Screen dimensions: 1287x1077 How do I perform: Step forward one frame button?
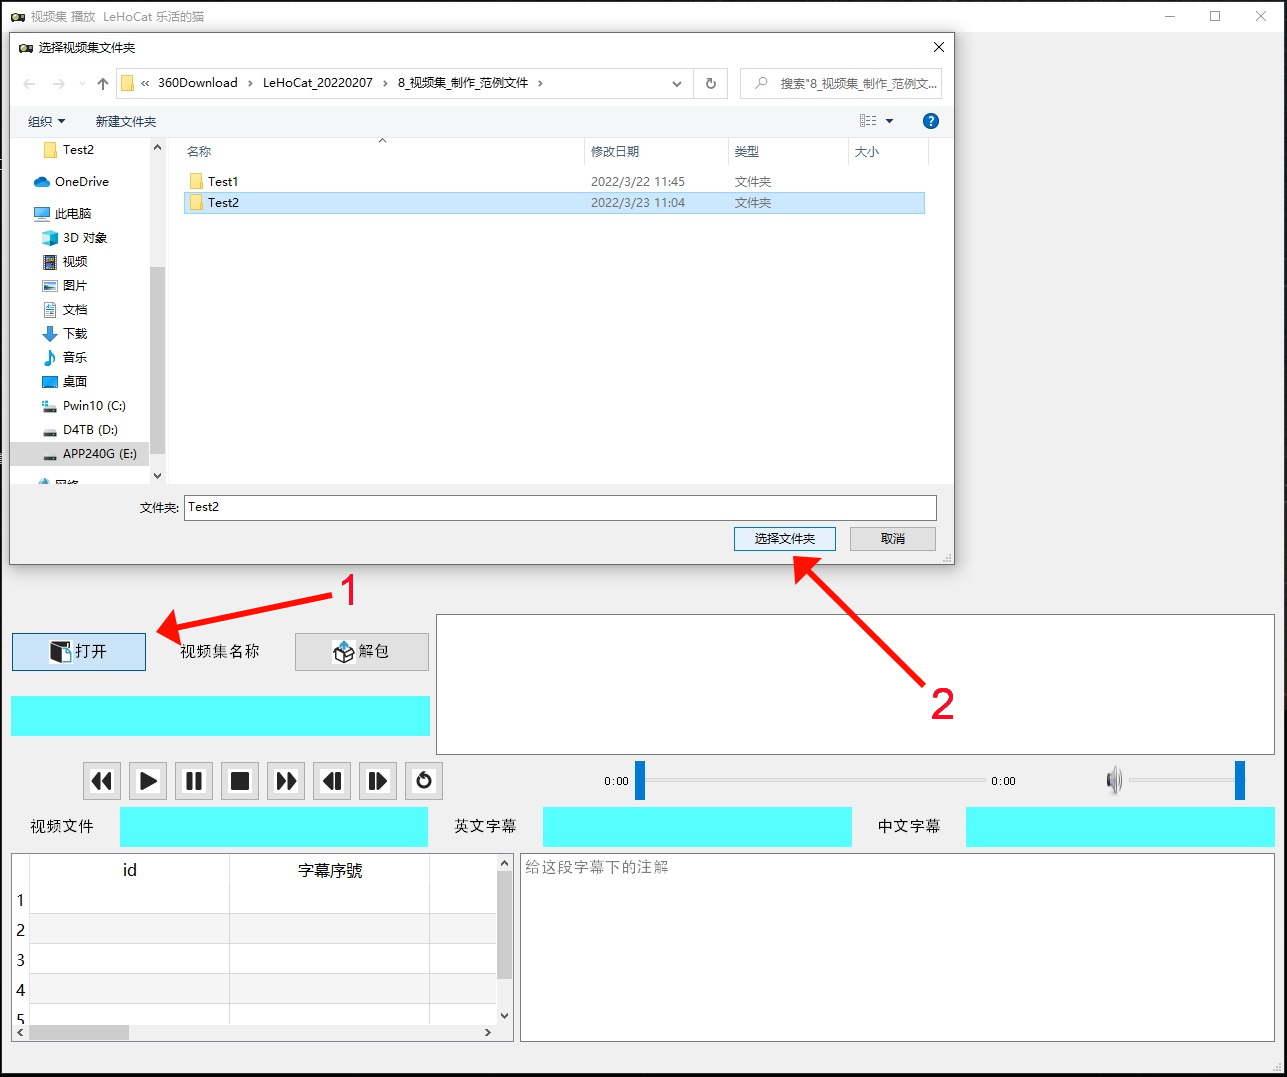tap(378, 781)
